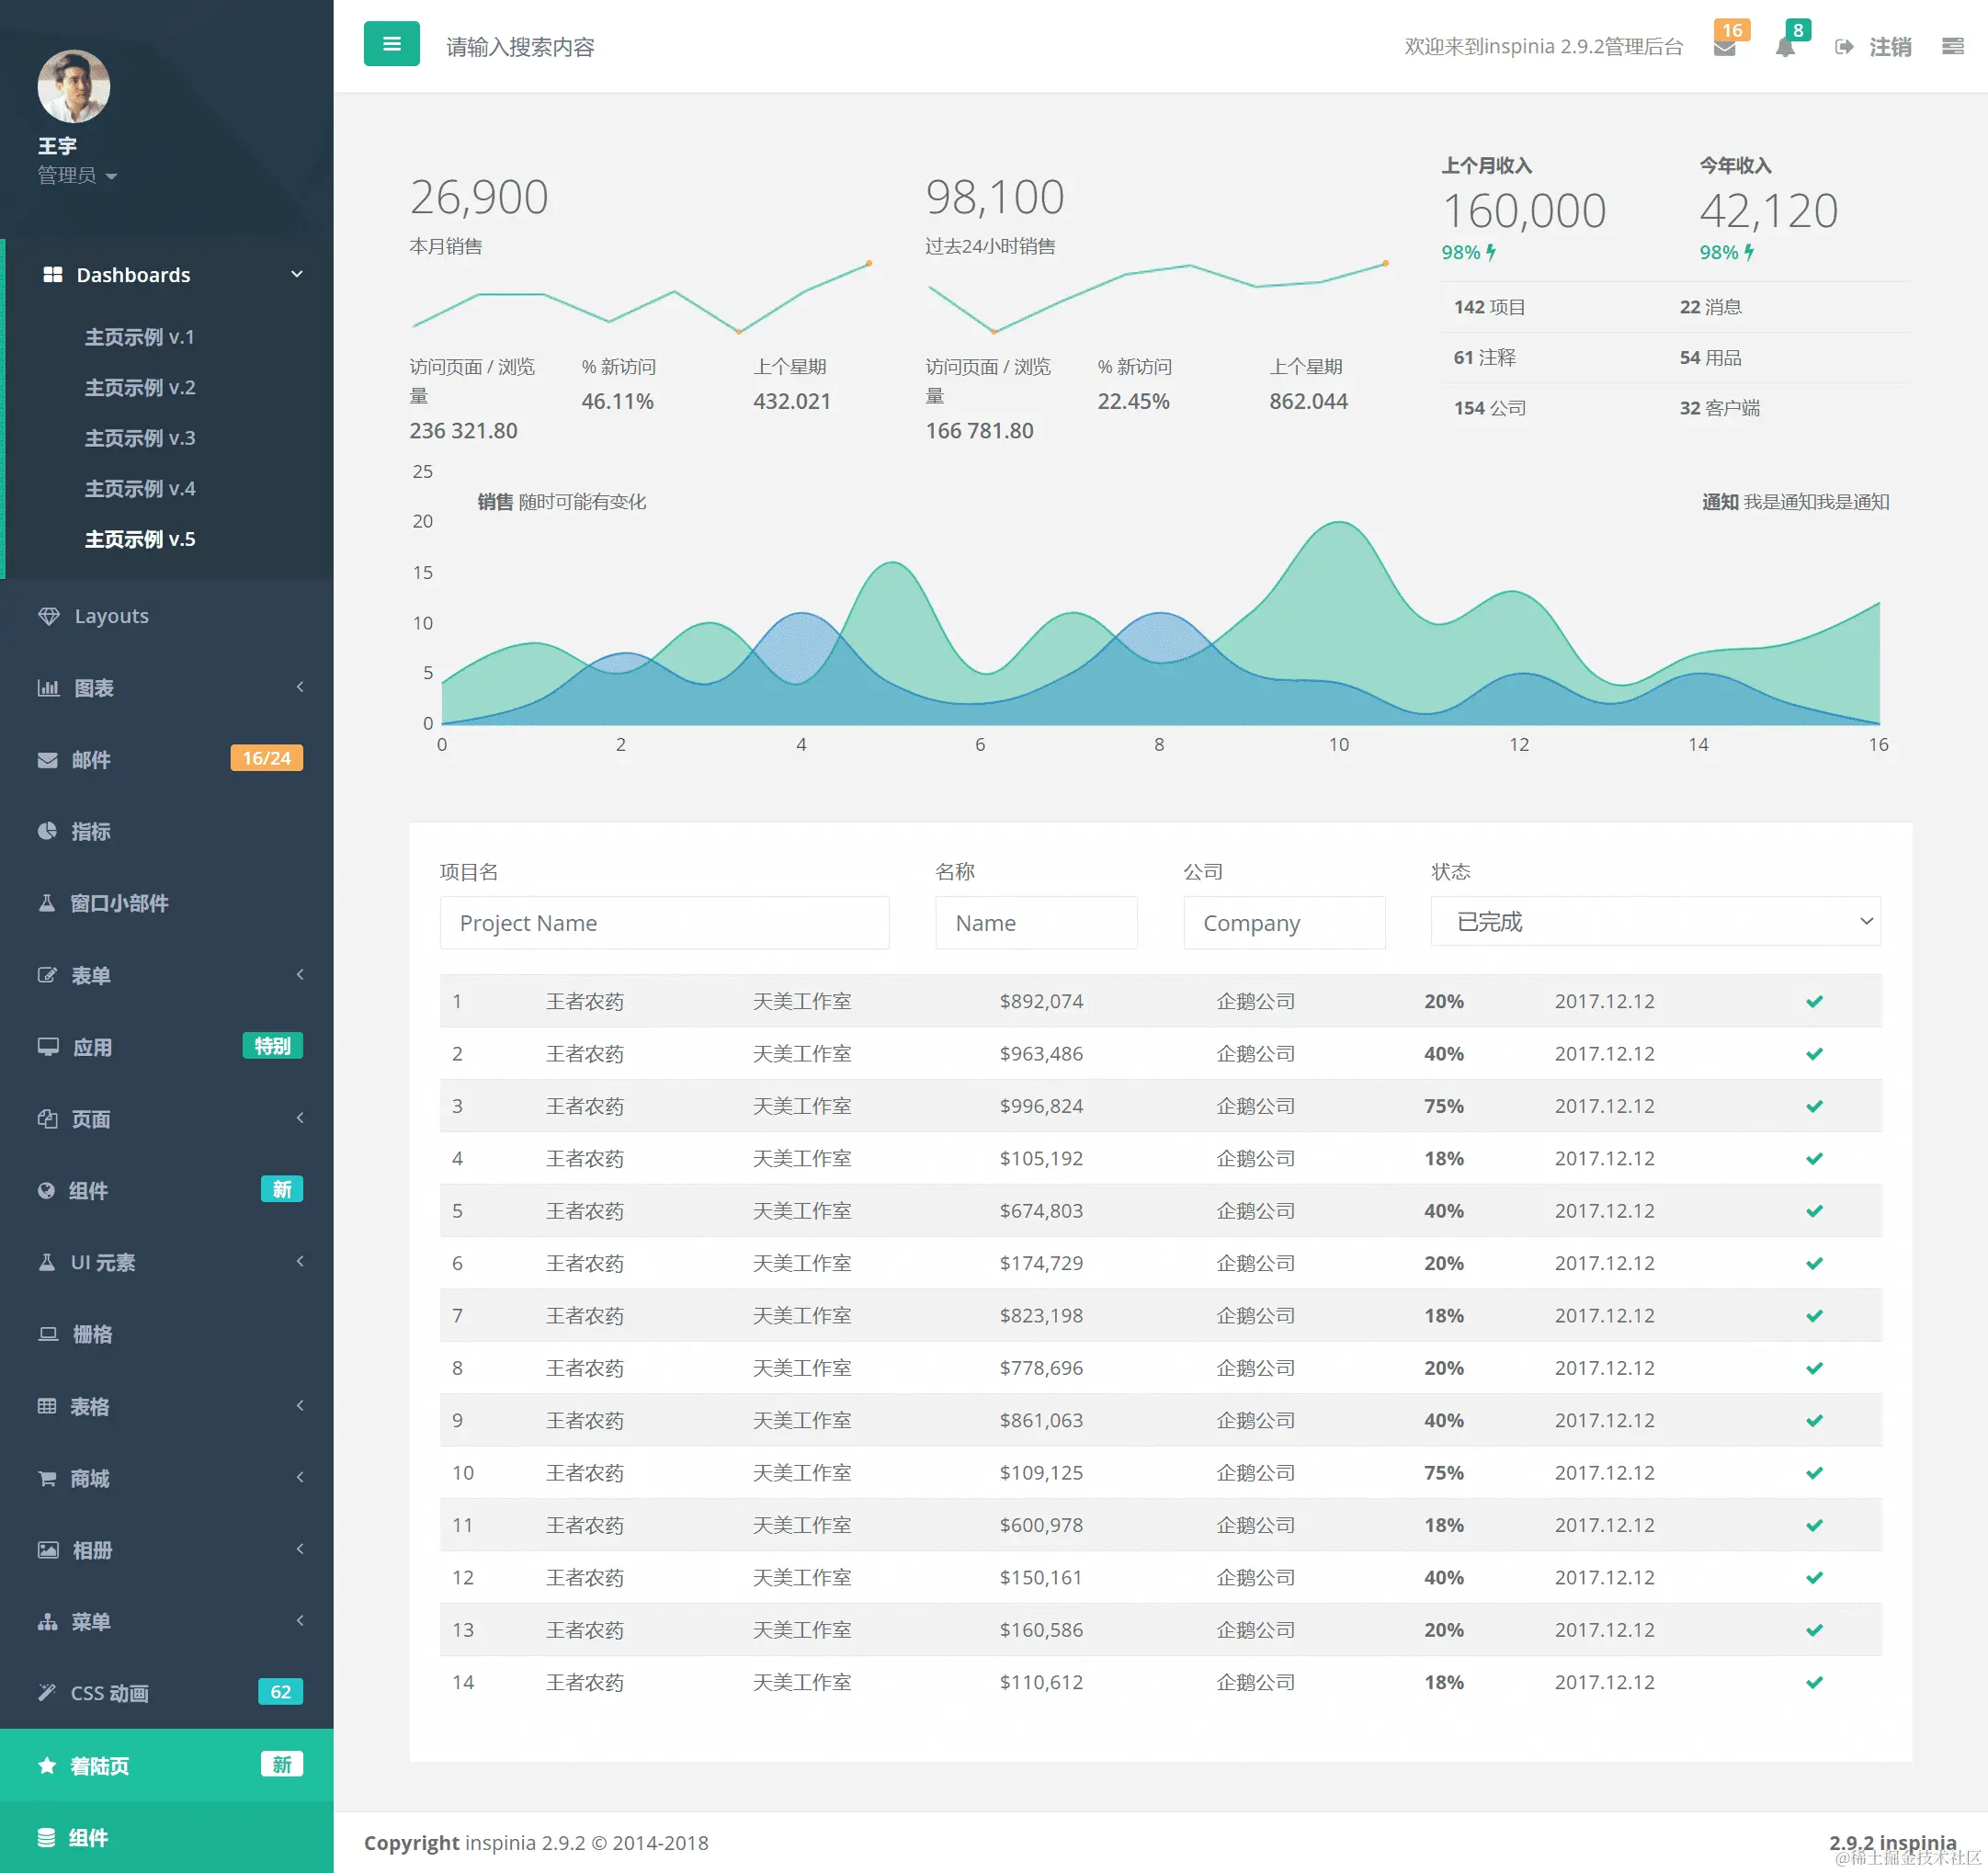This screenshot has height=1873, width=1988.
Task: Open the mail envelope icon with badge 16
Action: point(1724,47)
